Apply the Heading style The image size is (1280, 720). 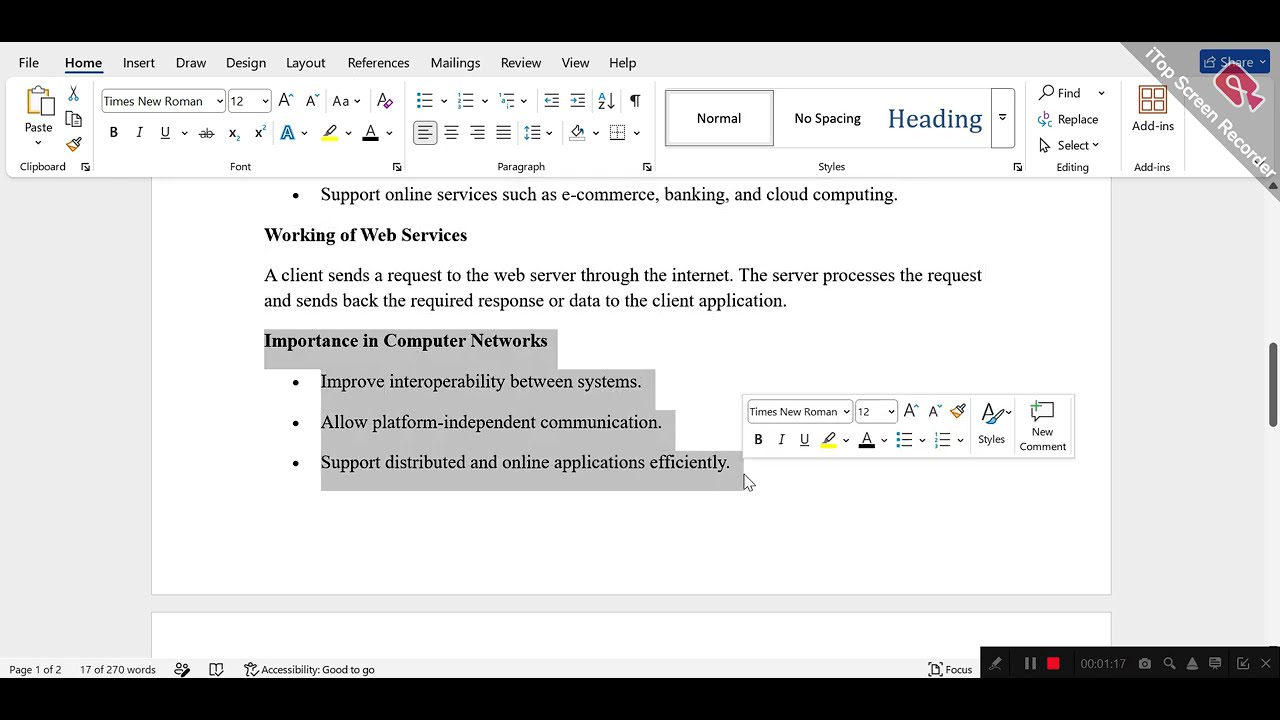pos(935,118)
